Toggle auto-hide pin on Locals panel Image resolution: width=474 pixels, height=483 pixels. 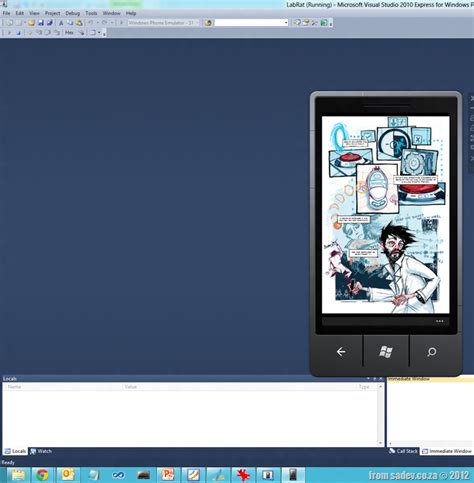375,379
